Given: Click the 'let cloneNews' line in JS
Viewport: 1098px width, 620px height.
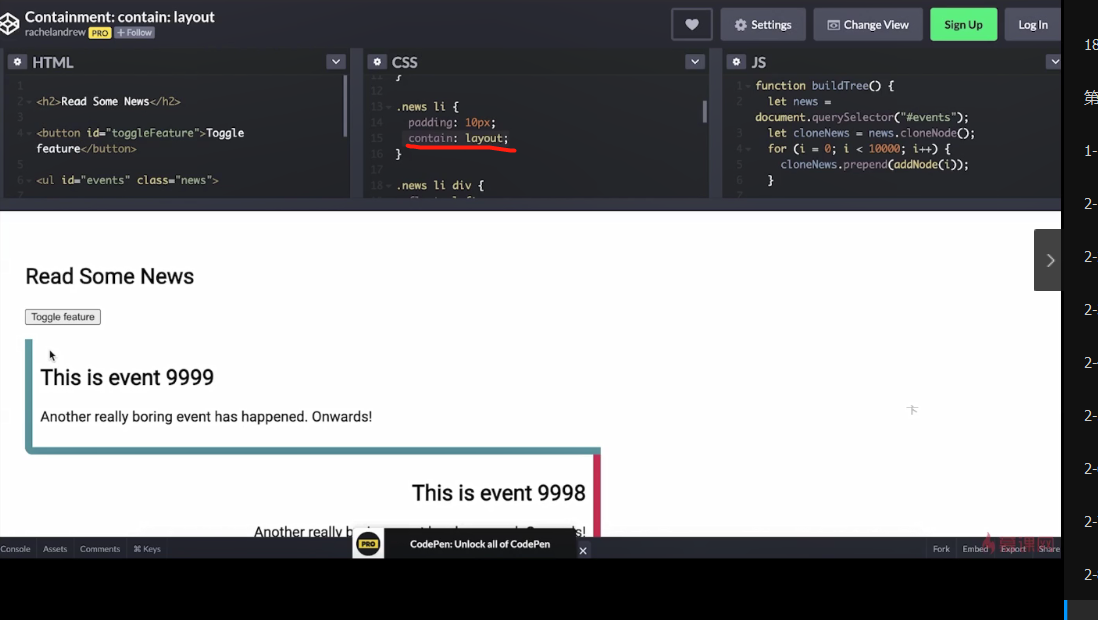Looking at the screenshot, I should tap(871, 133).
